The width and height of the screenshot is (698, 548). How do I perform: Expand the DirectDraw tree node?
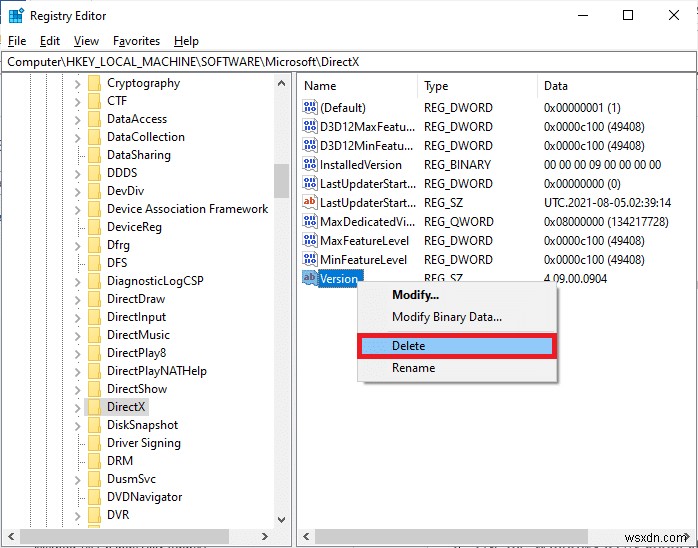[77, 300]
